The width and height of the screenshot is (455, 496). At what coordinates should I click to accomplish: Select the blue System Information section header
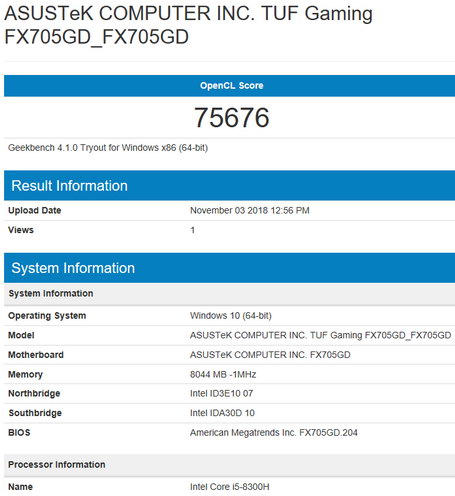pyautogui.click(x=229, y=268)
